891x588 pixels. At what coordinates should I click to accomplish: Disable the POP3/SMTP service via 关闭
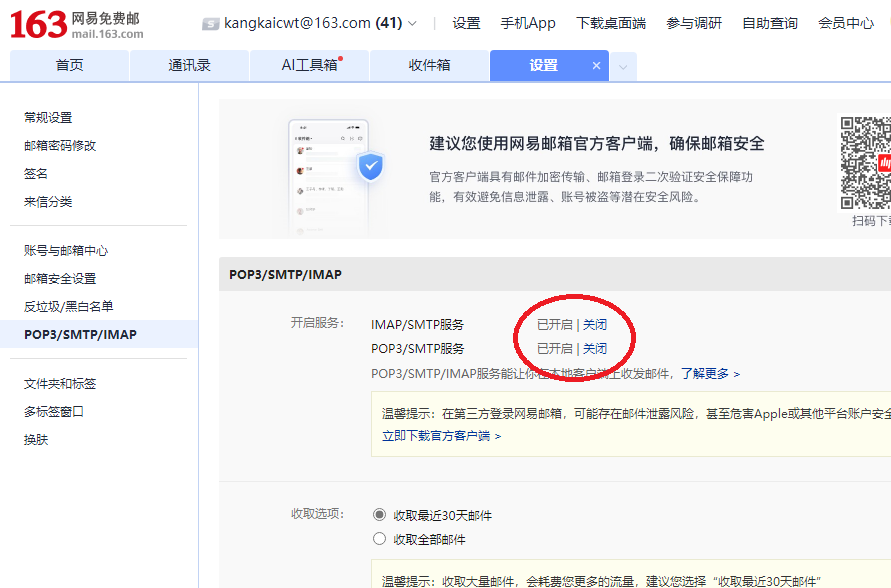[x=595, y=349]
